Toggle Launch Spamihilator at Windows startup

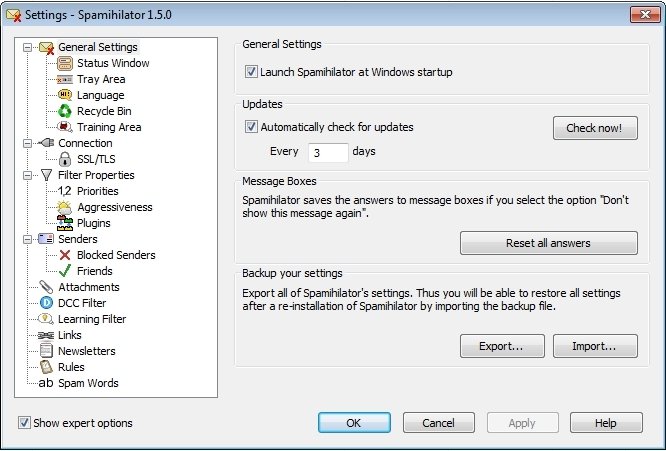coord(251,72)
